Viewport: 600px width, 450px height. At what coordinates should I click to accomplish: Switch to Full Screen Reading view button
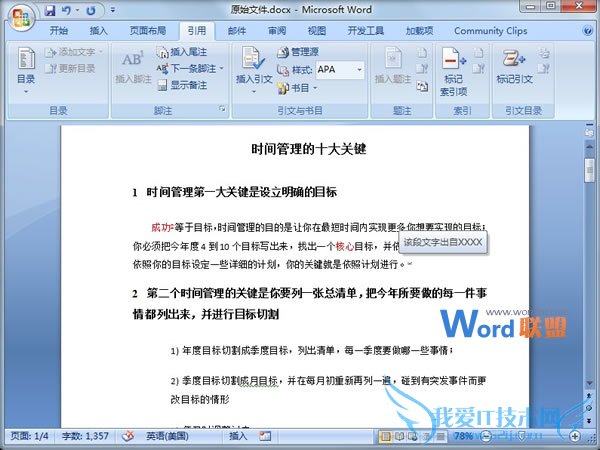[399, 436]
